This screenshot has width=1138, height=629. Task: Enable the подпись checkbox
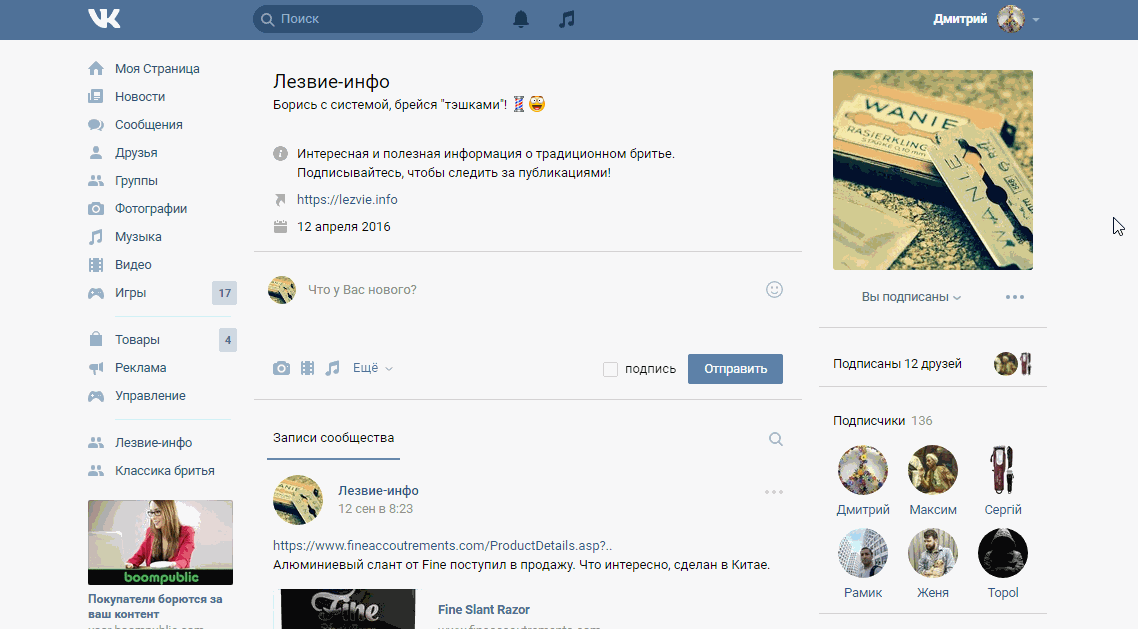click(x=610, y=369)
